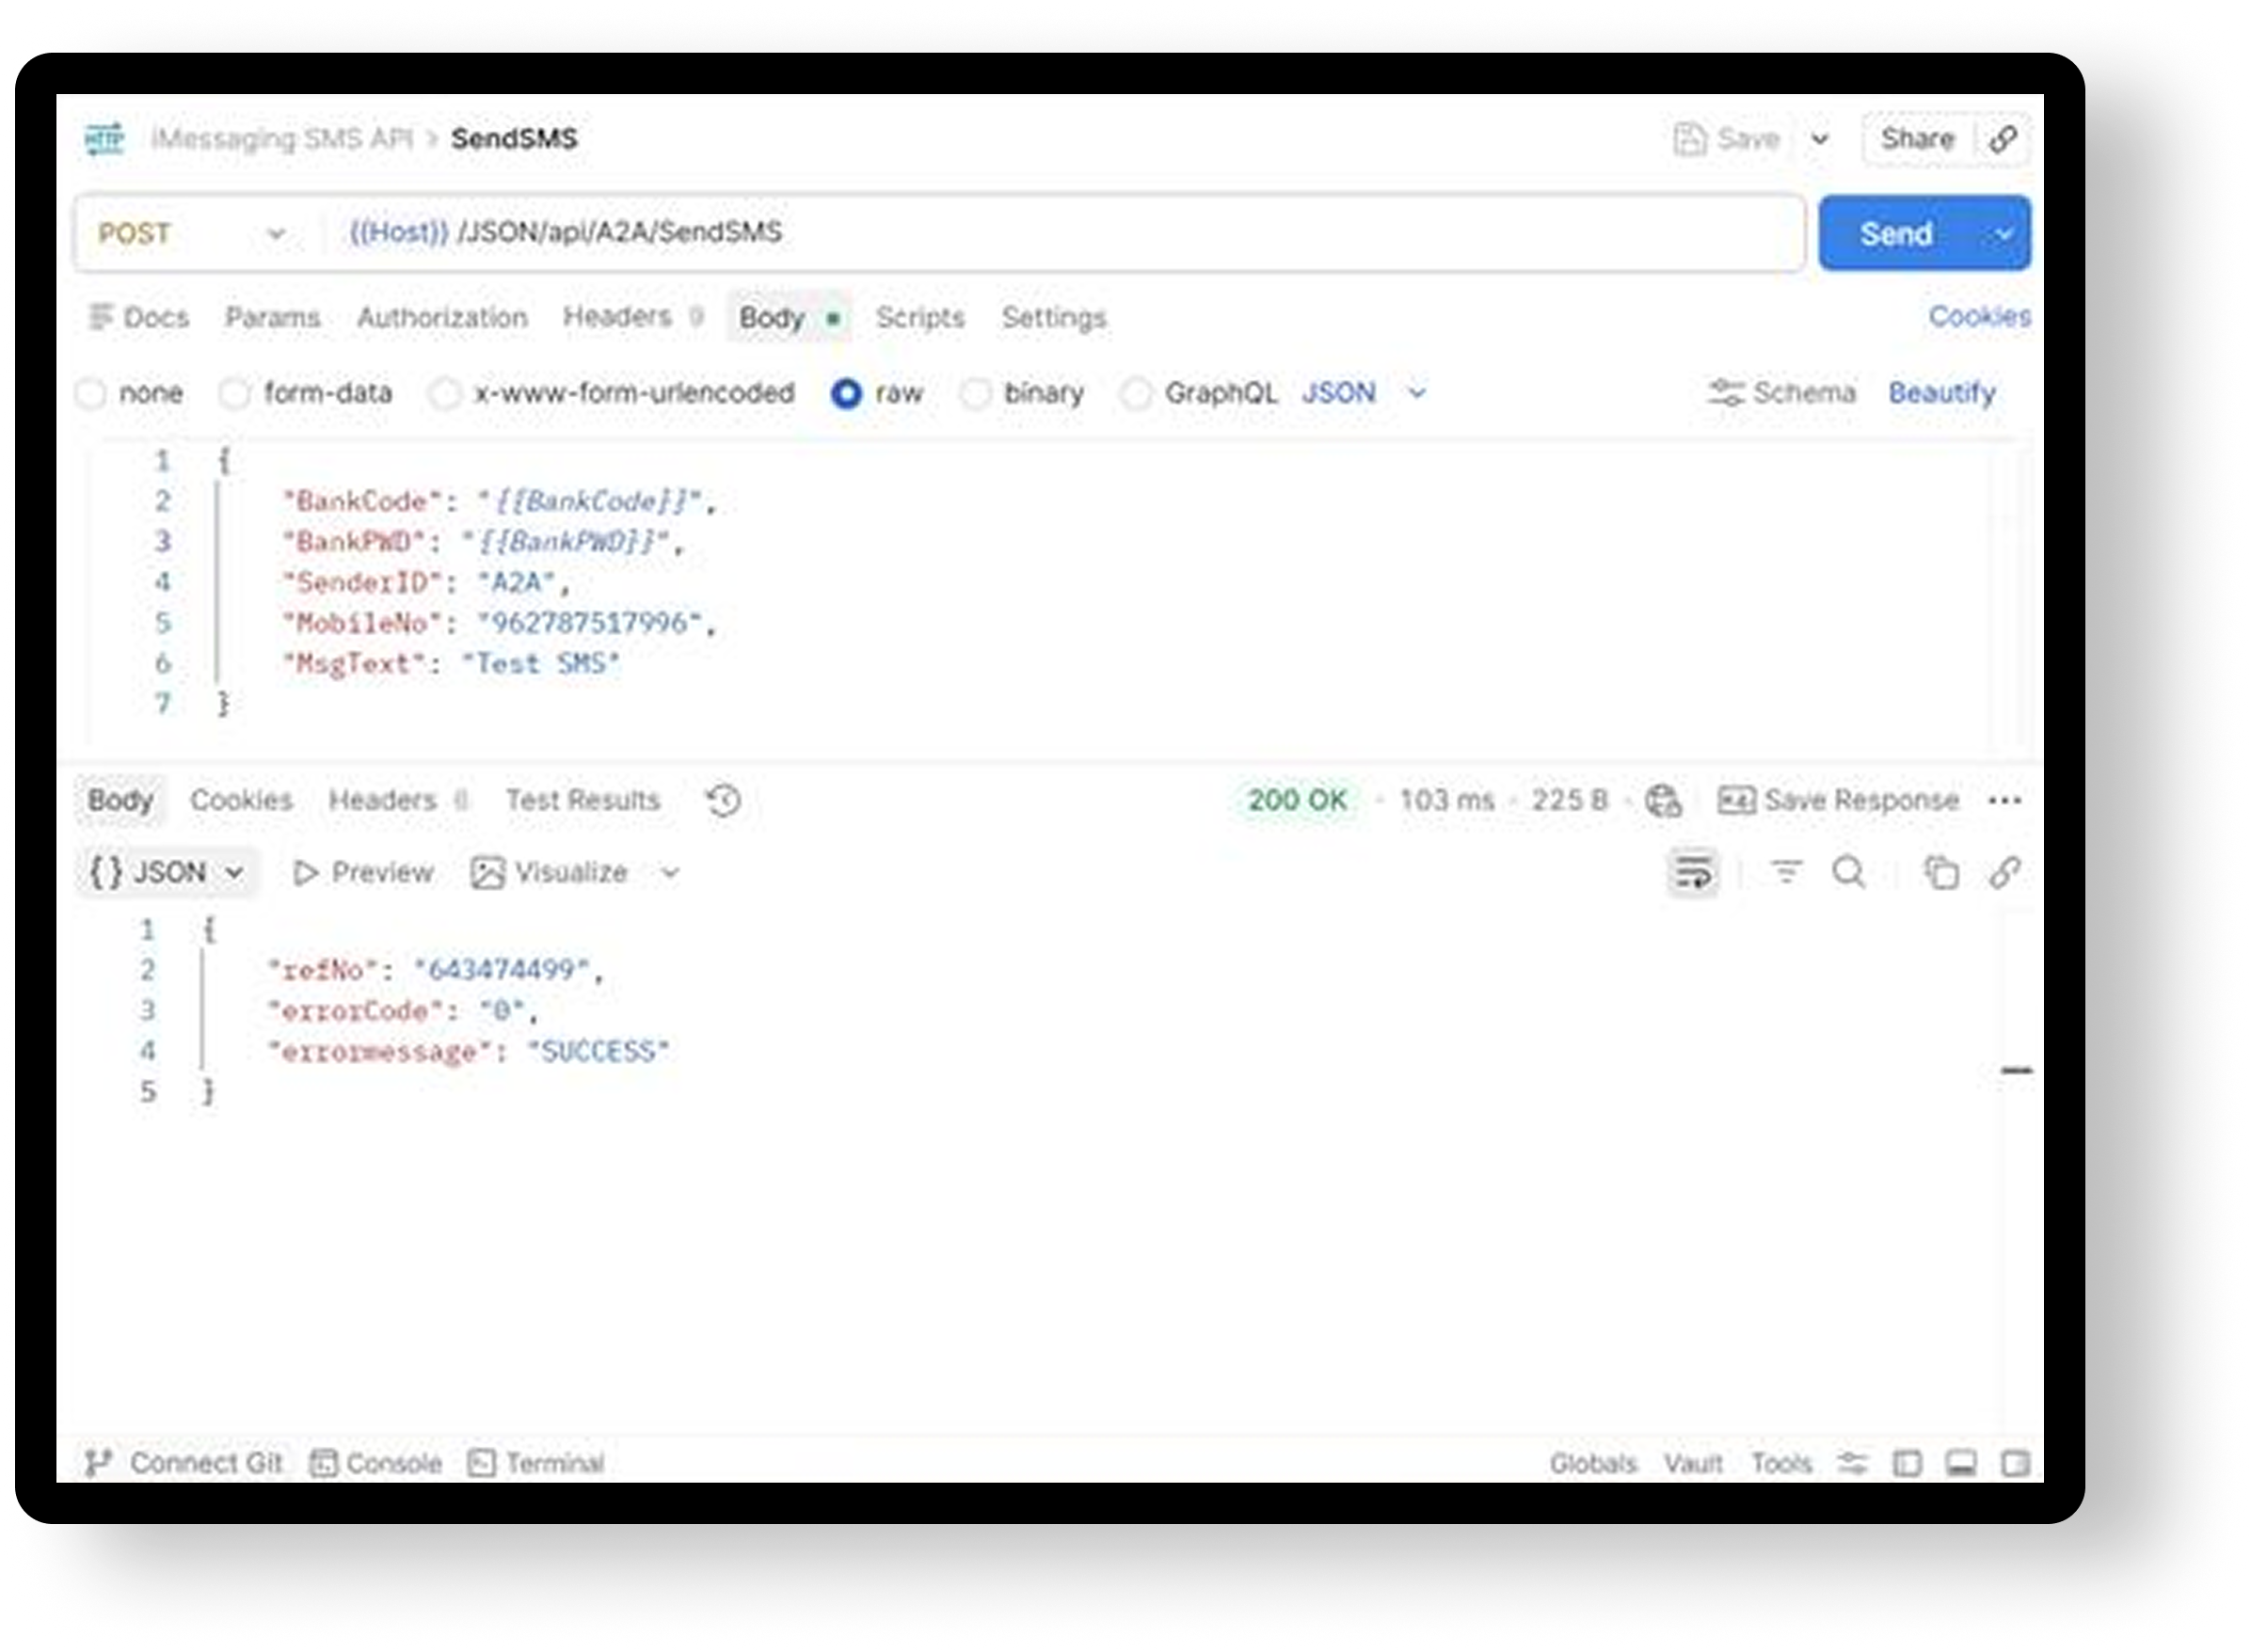Open footer settings sliders icon

1852,1463
